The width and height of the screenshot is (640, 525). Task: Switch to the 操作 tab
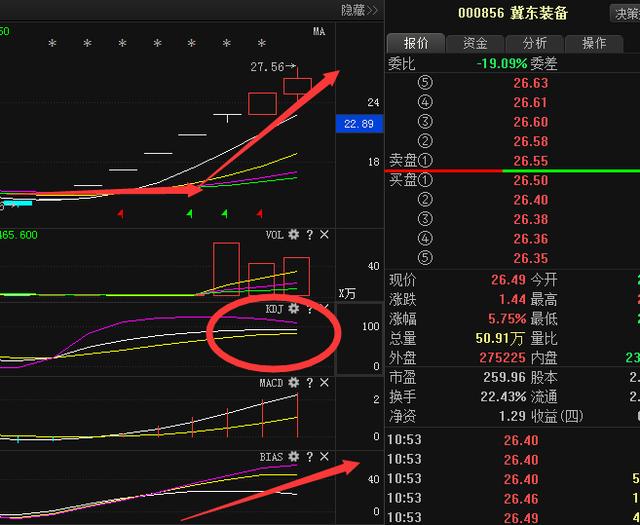(x=594, y=43)
